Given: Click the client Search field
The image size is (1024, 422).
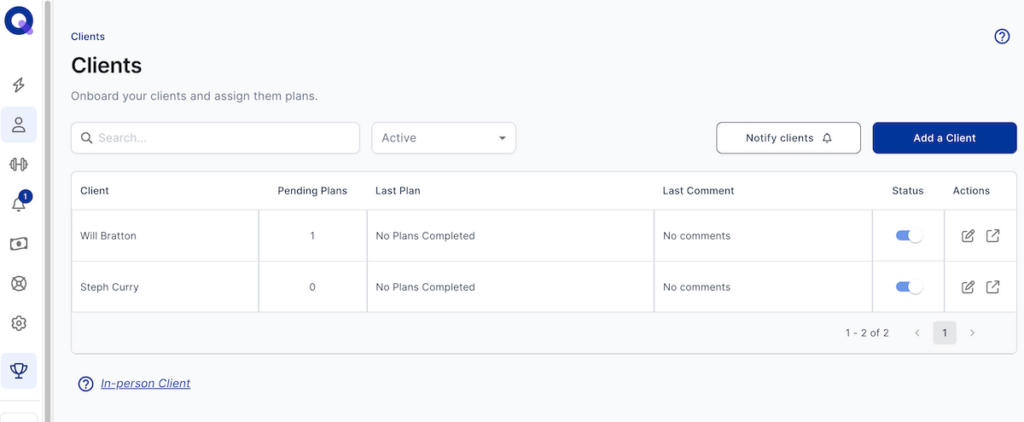Looking at the screenshot, I should pyautogui.click(x=215, y=138).
